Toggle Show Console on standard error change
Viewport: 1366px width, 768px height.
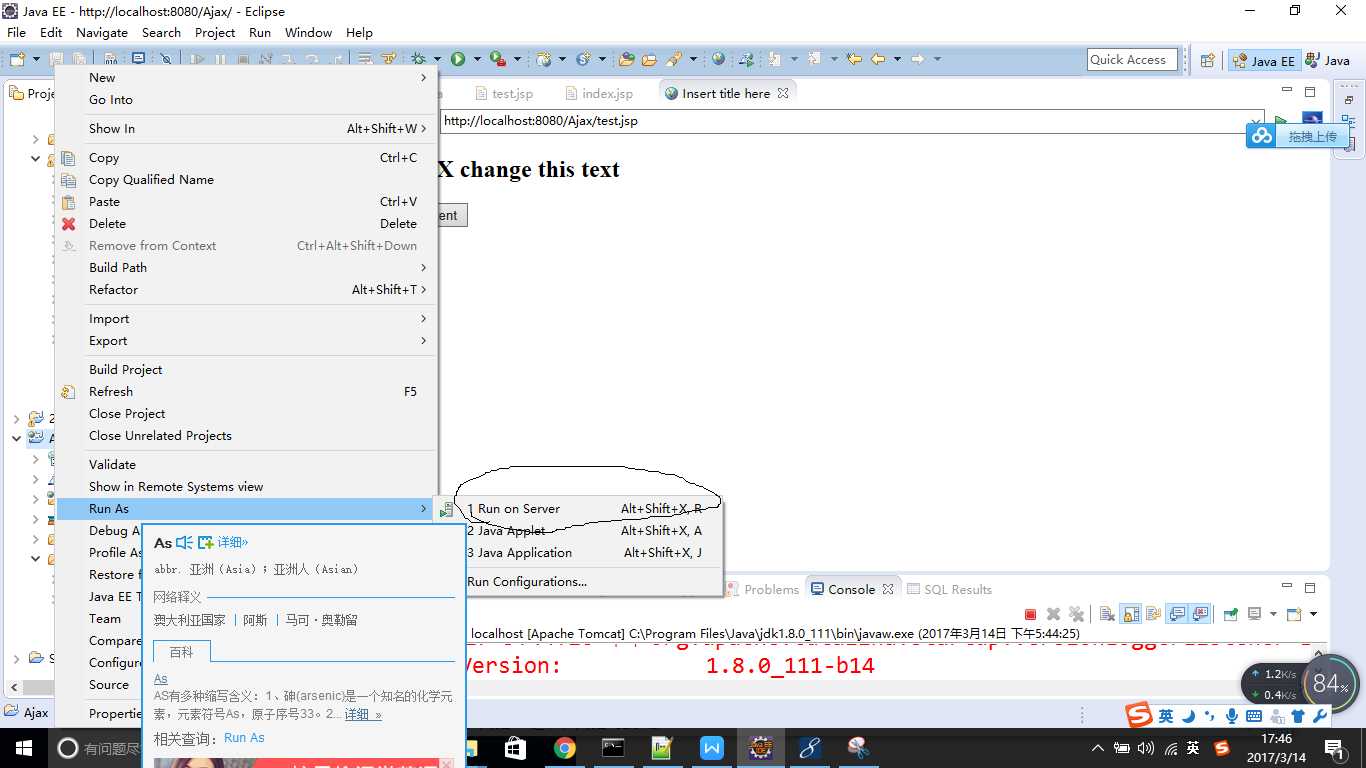pos(1200,614)
